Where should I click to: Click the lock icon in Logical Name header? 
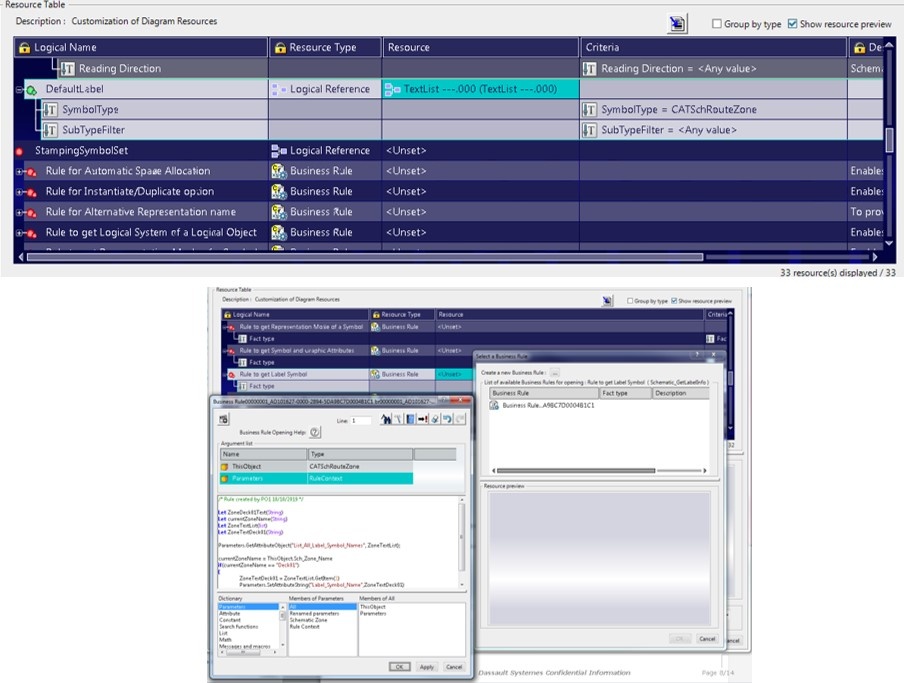click(x=25, y=47)
